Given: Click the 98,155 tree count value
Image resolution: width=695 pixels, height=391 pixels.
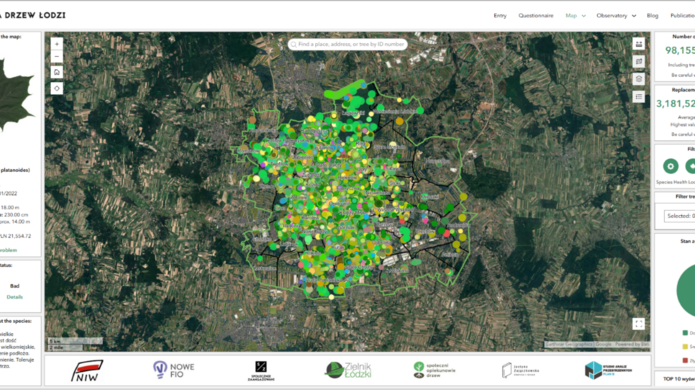Looking at the screenshot, I should 680,51.
